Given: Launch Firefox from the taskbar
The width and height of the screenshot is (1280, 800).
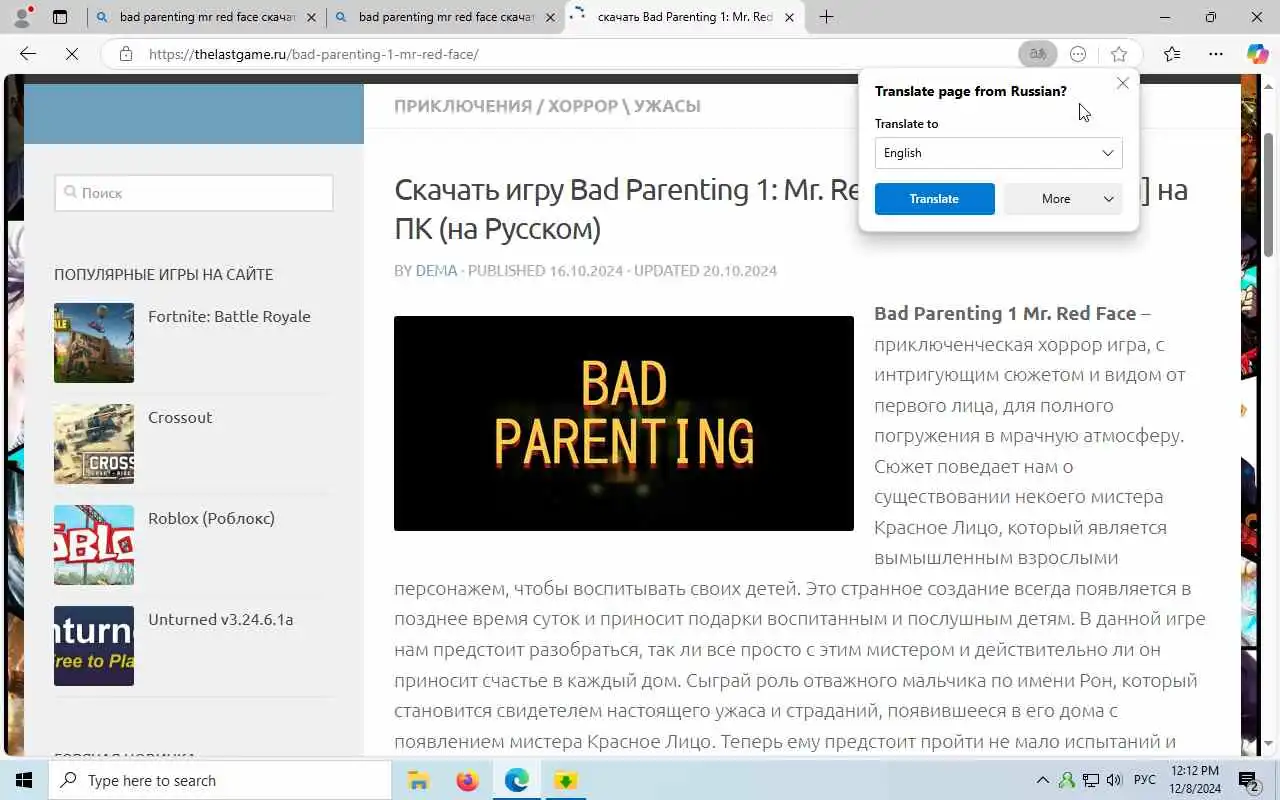Looking at the screenshot, I should click(467, 780).
